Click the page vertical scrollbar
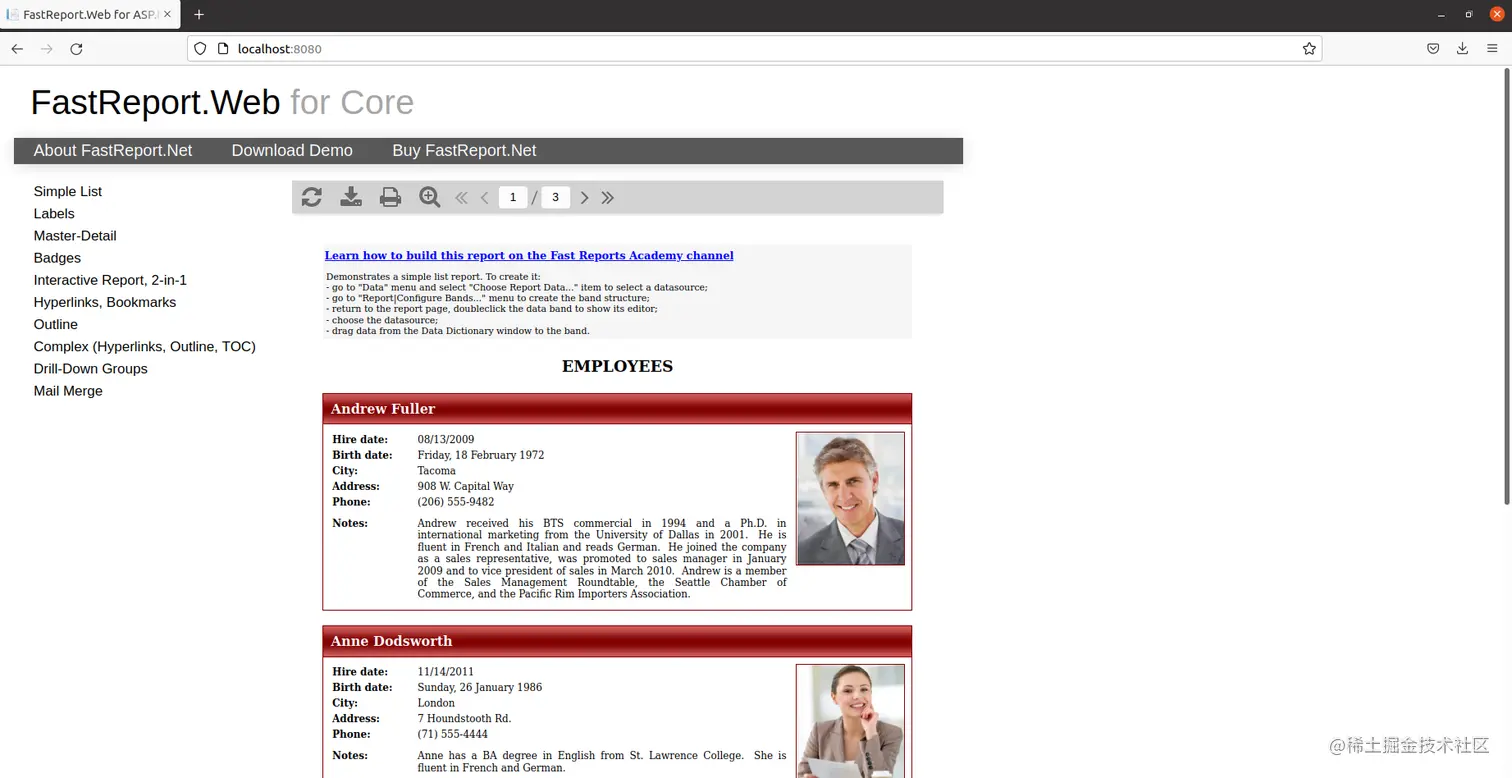Image resolution: width=1512 pixels, height=778 pixels. 1506,285
